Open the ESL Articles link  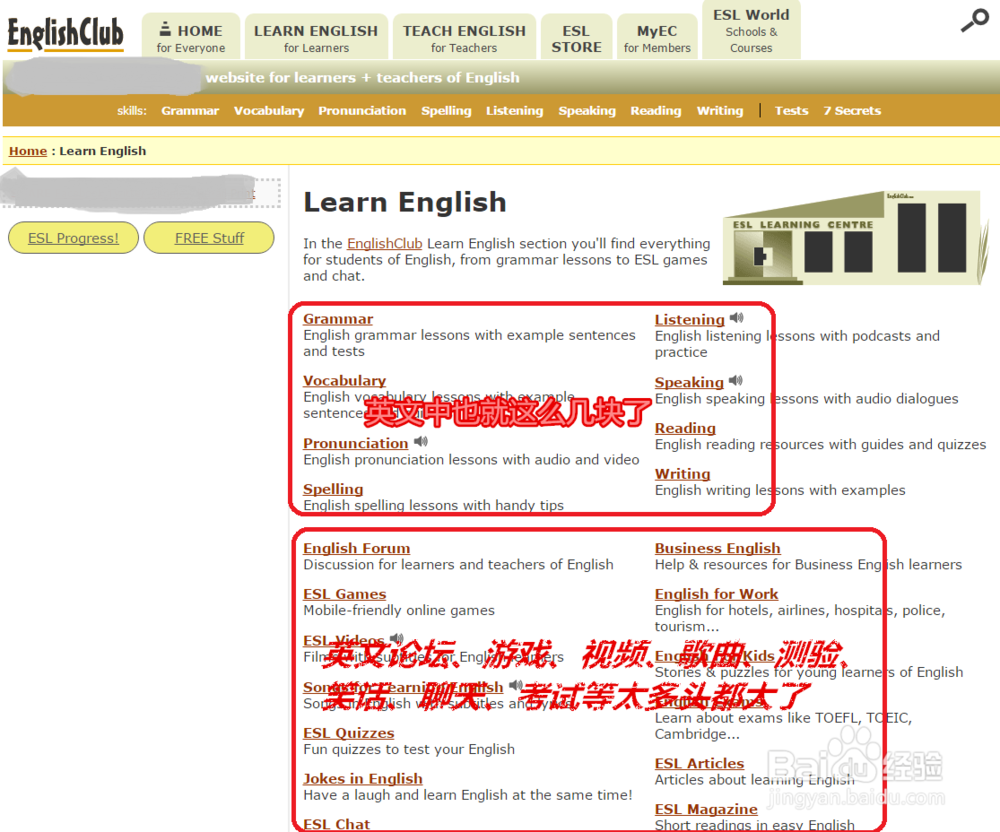(x=699, y=764)
